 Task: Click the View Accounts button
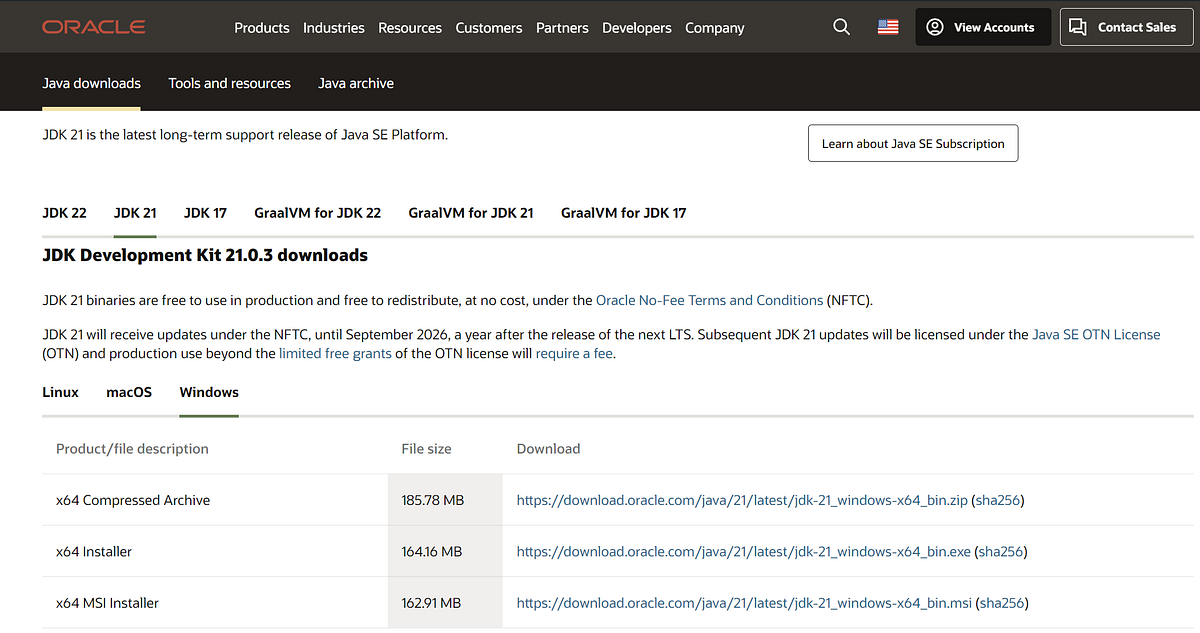[x=983, y=27]
